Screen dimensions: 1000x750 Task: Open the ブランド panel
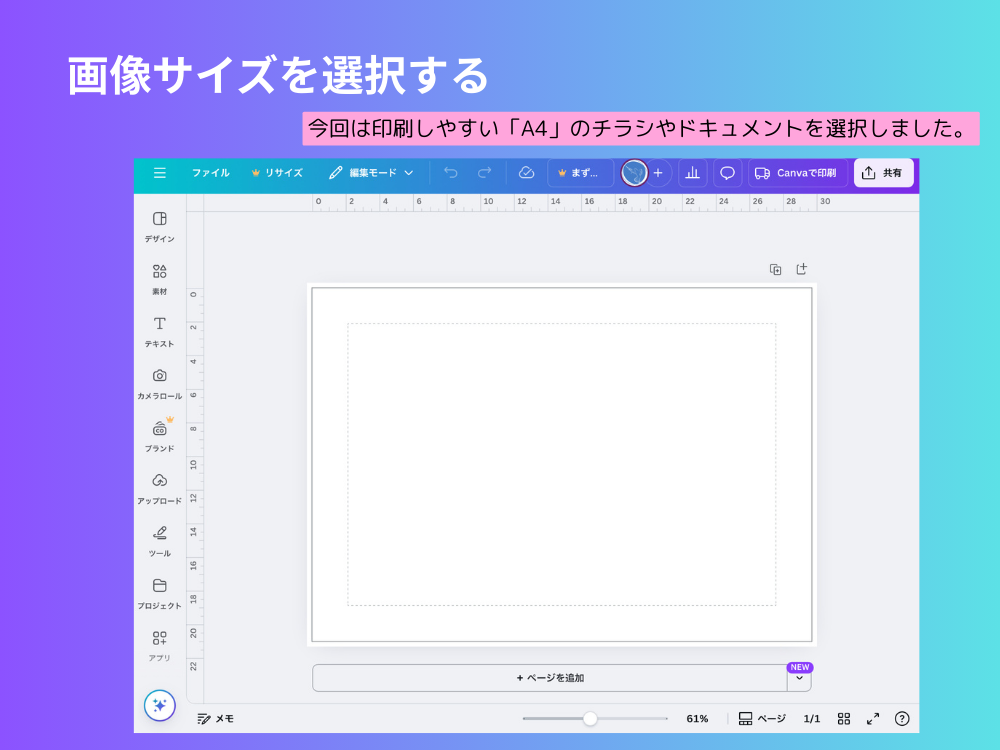pos(160,432)
